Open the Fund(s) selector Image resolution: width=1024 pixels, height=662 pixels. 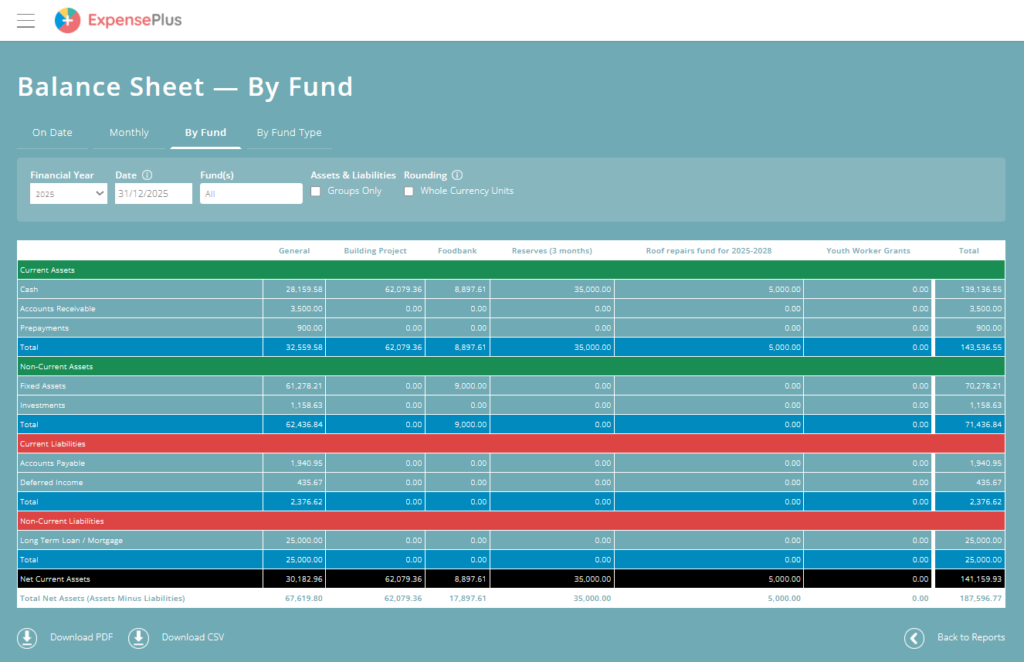[x=251, y=194]
